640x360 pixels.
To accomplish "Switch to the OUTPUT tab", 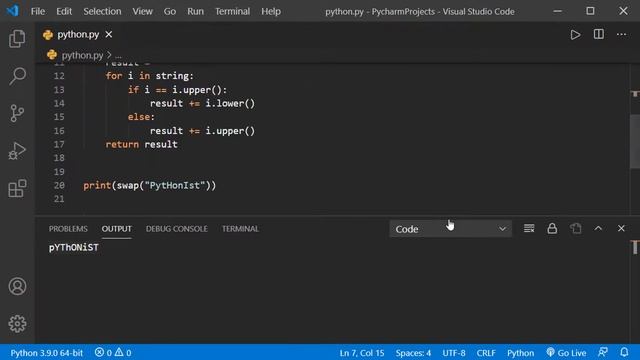I will pos(117,229).
